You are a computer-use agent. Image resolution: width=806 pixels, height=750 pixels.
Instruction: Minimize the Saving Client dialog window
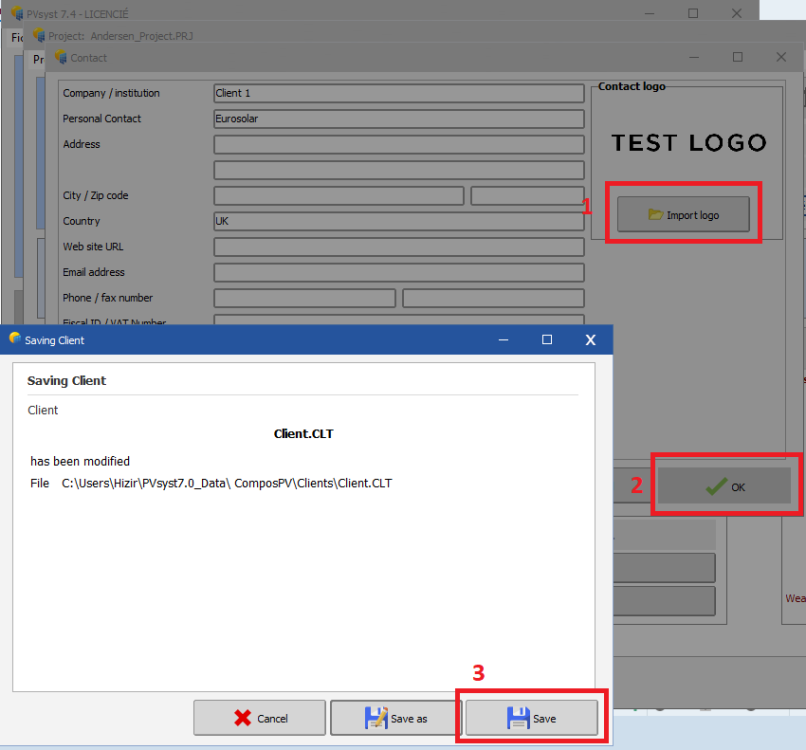(x=505, y=340)
